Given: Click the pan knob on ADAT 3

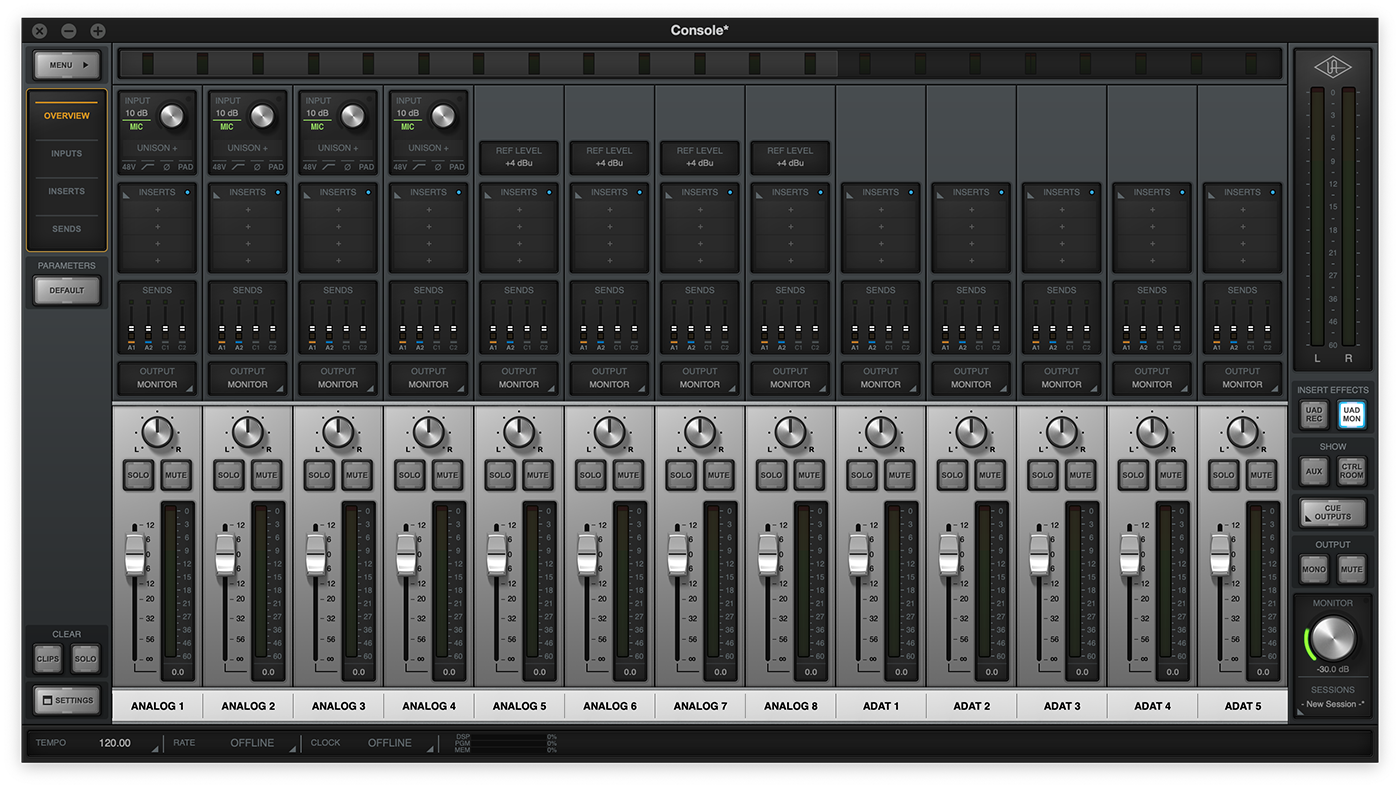Looking at the screenshot, I should (1062, 432).
